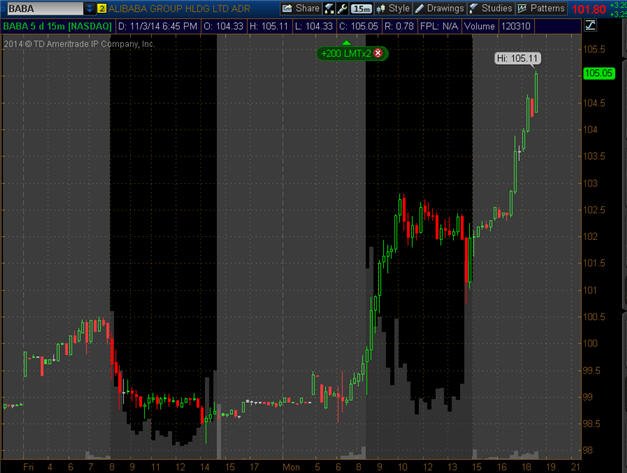Open chart settings wrench icon
Viewport: 627px width, 473px height.
pos(342,8)
